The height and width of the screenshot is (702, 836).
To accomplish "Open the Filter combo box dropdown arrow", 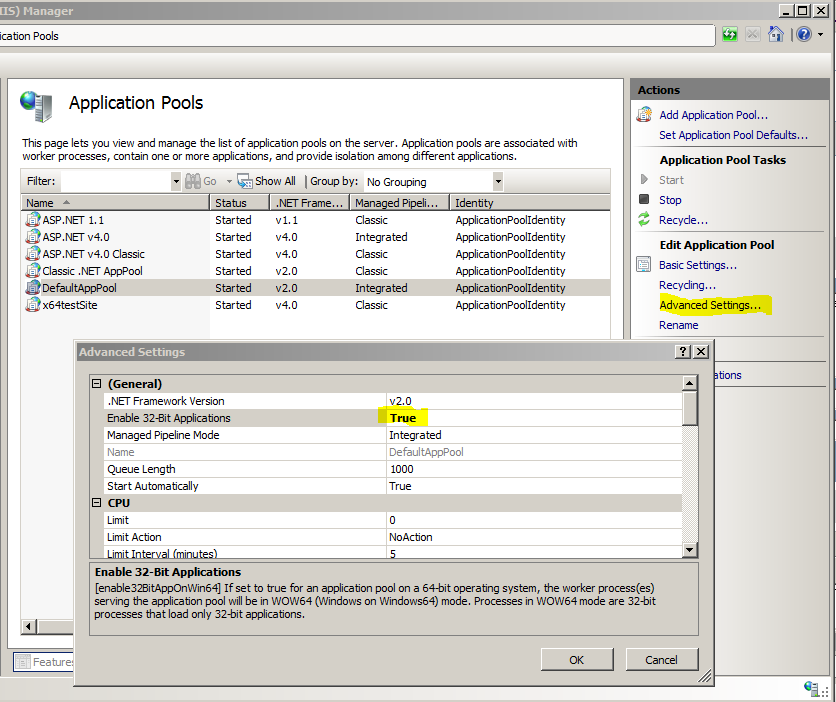I will 176,182.
